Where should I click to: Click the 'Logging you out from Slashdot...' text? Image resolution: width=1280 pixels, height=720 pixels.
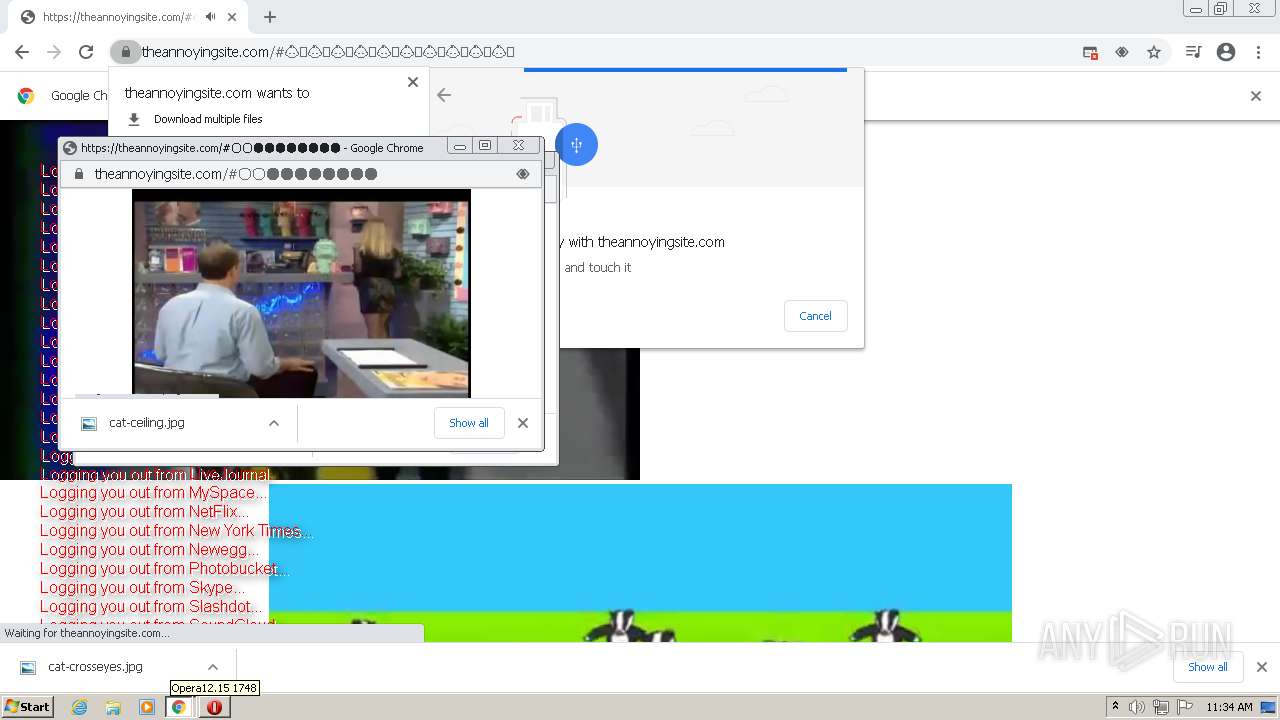[151, 607]
